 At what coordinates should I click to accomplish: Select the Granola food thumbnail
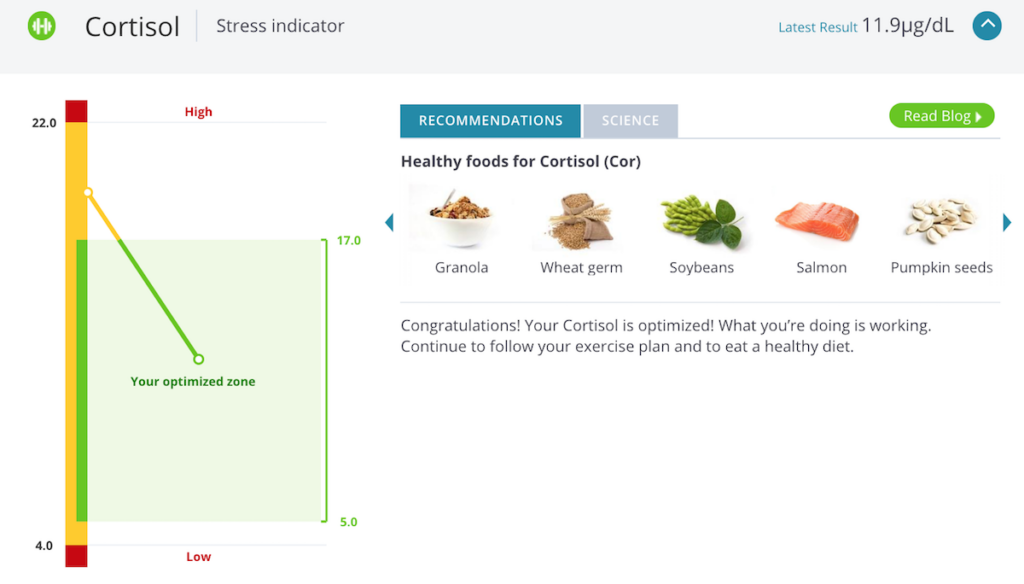click(x=459, y=218)
